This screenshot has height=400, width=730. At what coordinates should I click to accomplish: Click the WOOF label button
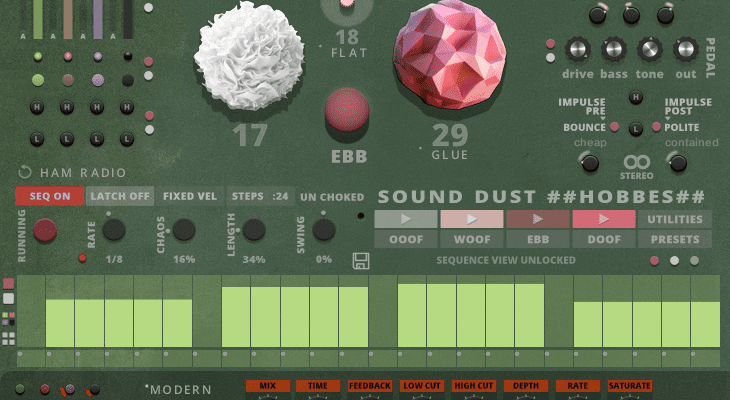(471, 240)
